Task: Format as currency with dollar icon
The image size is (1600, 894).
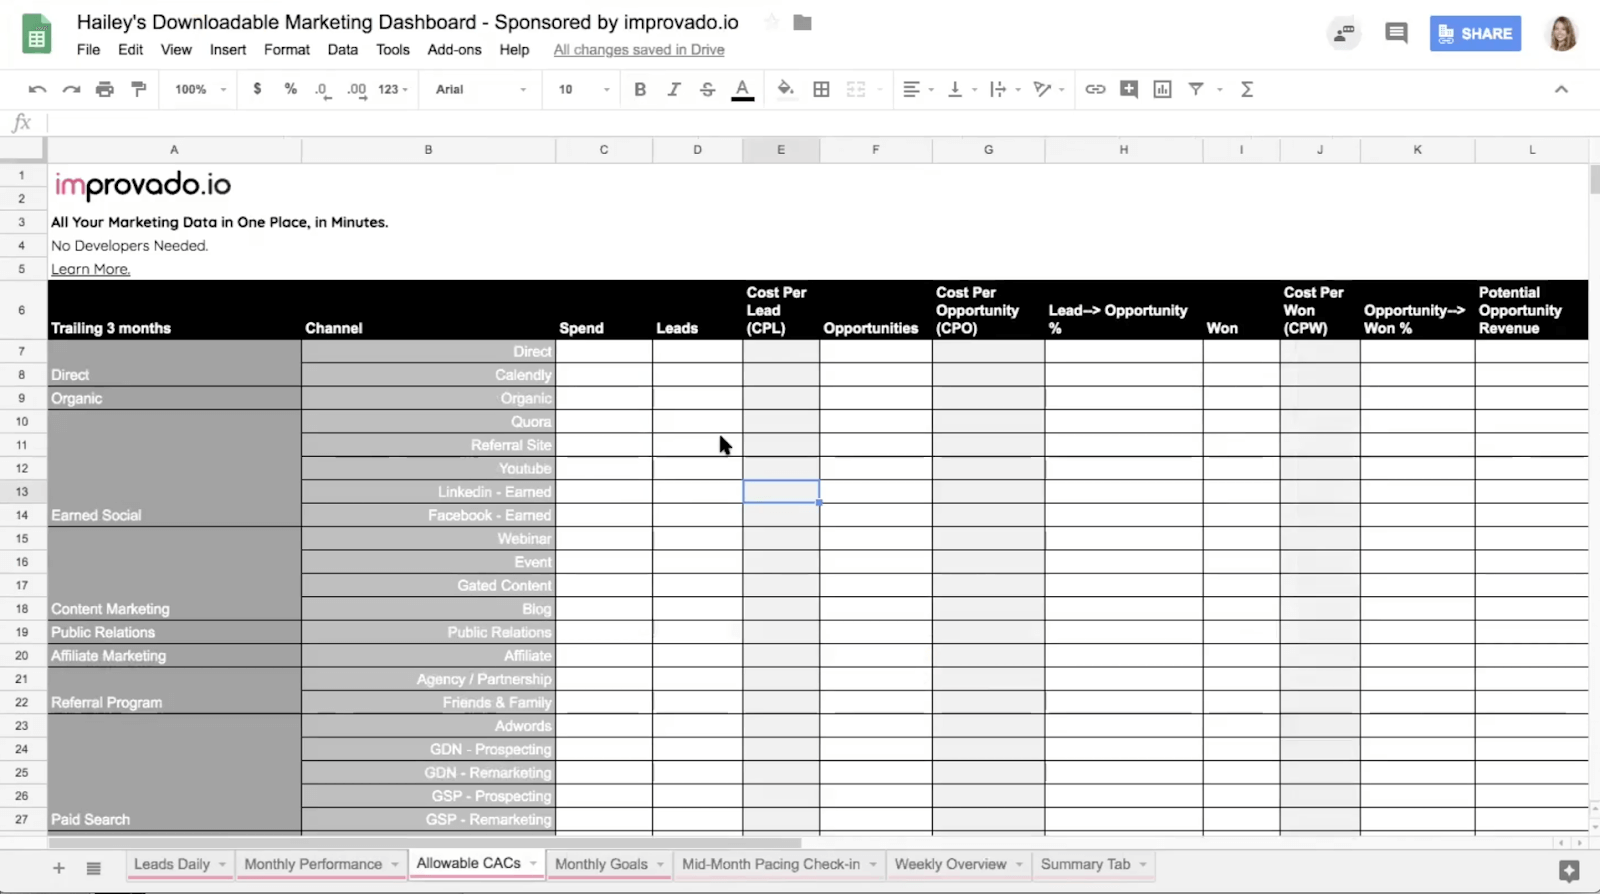Action: 257,89
